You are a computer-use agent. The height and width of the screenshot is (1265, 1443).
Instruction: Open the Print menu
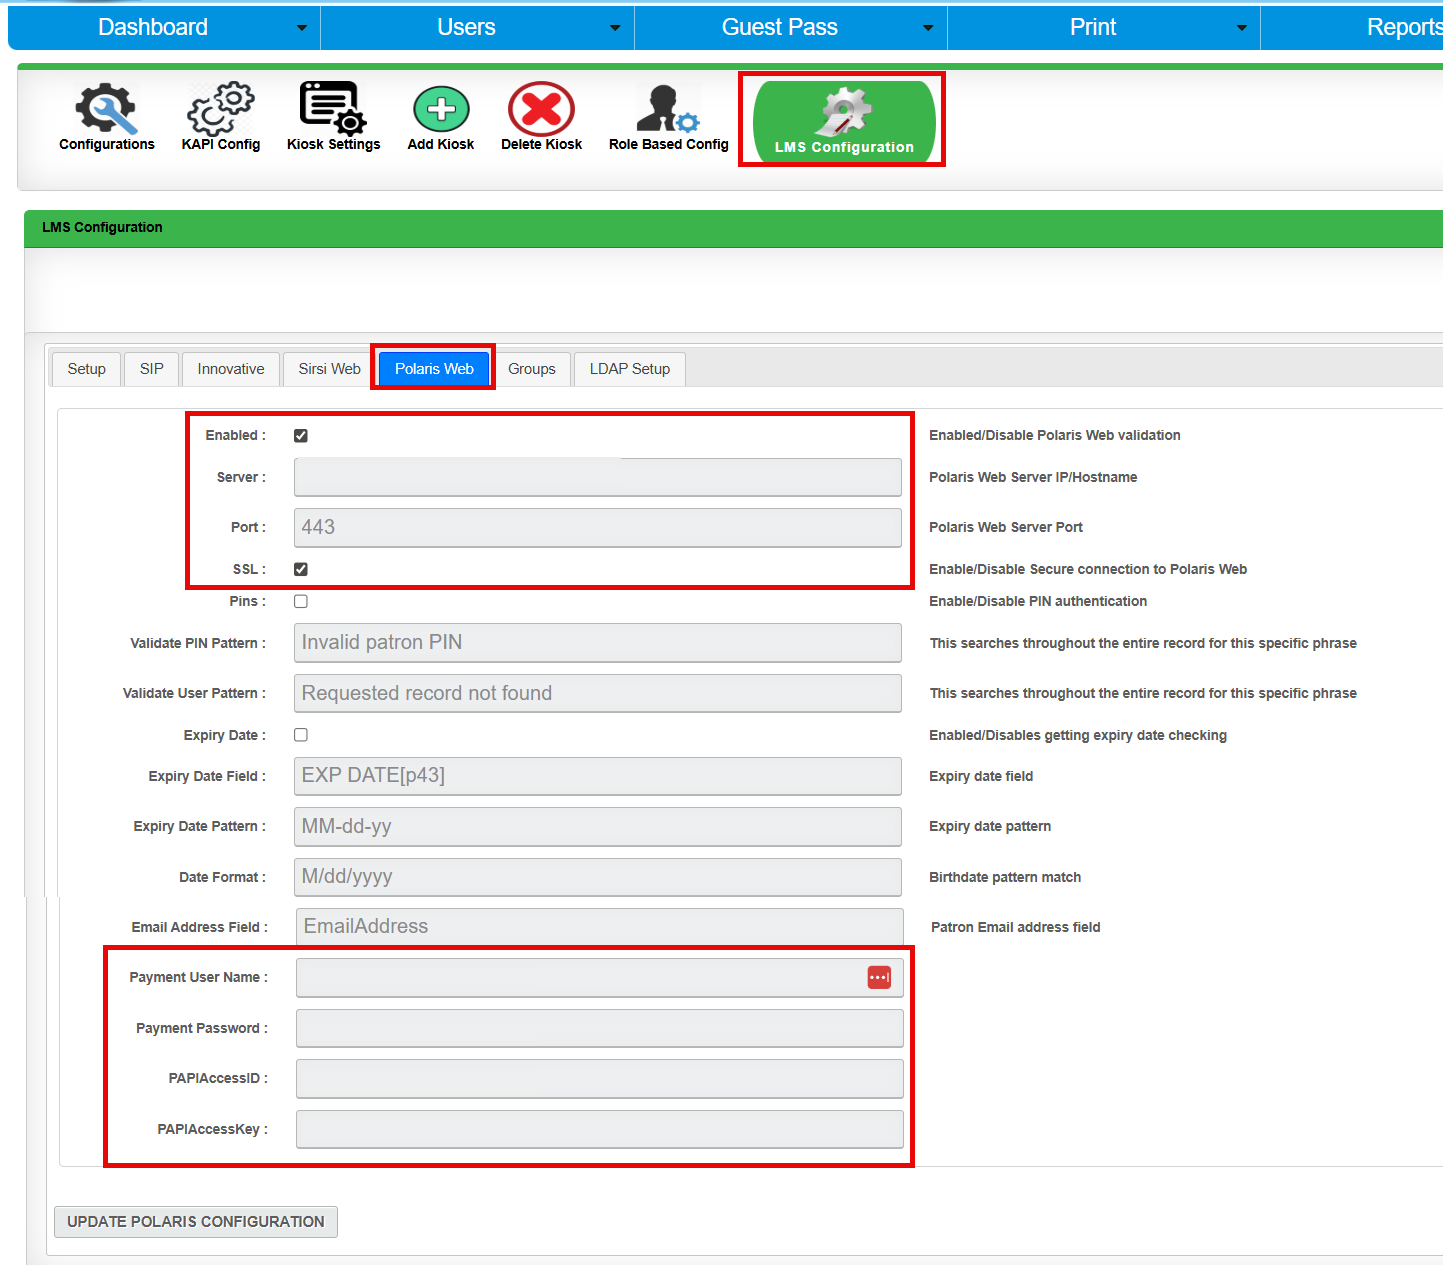1093,27
